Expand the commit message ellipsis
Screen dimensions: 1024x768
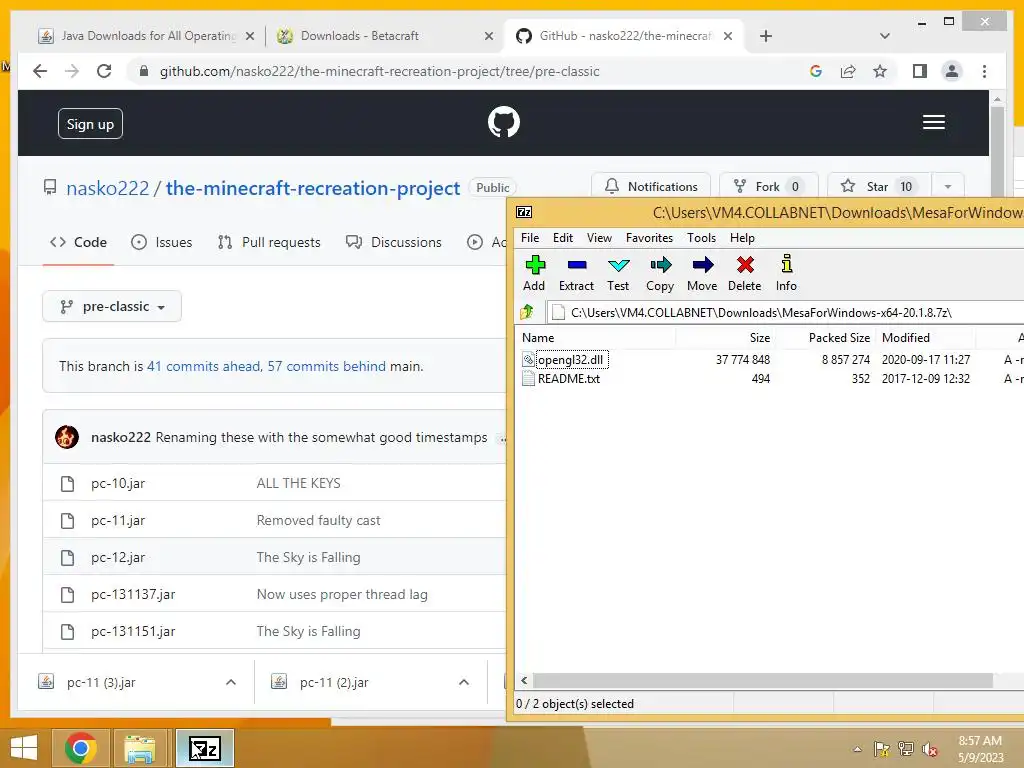point(502,439)
